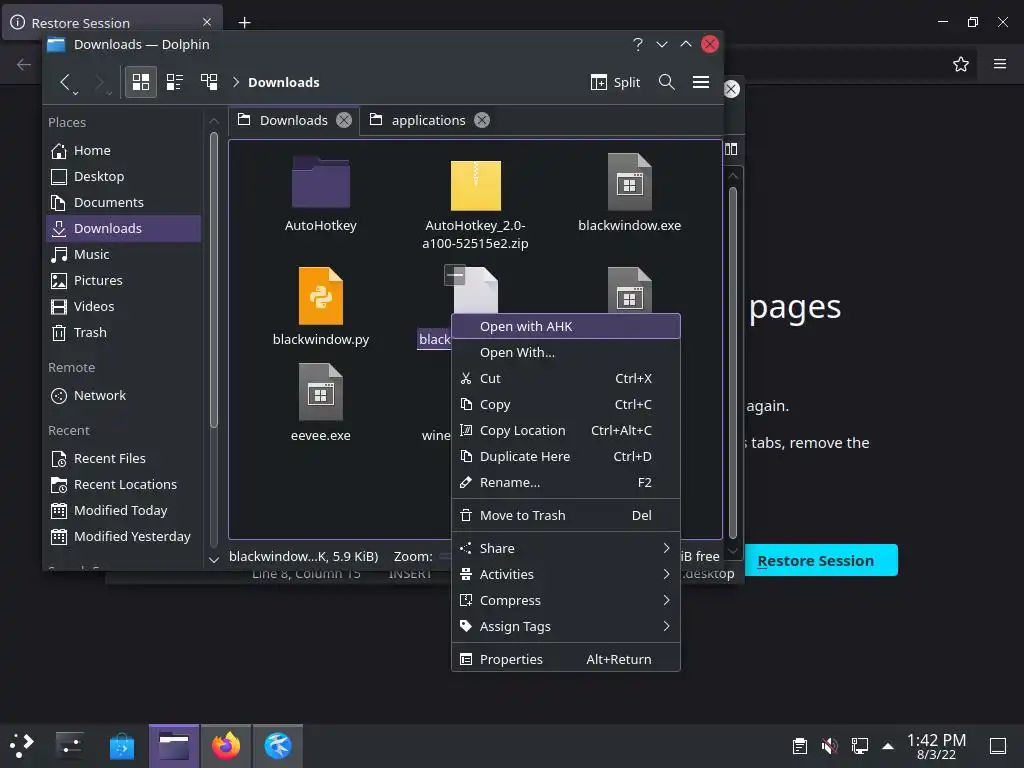
Task: Open file Properties
Action: (566, 660)
